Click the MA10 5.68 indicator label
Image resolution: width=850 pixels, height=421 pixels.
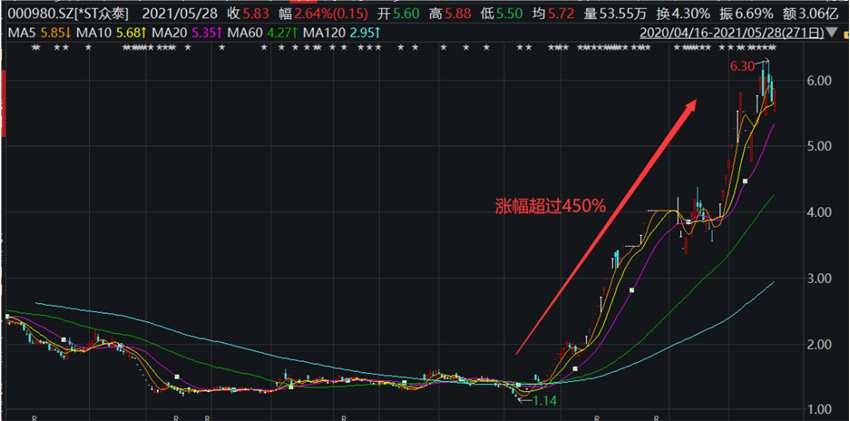(111, 33)
